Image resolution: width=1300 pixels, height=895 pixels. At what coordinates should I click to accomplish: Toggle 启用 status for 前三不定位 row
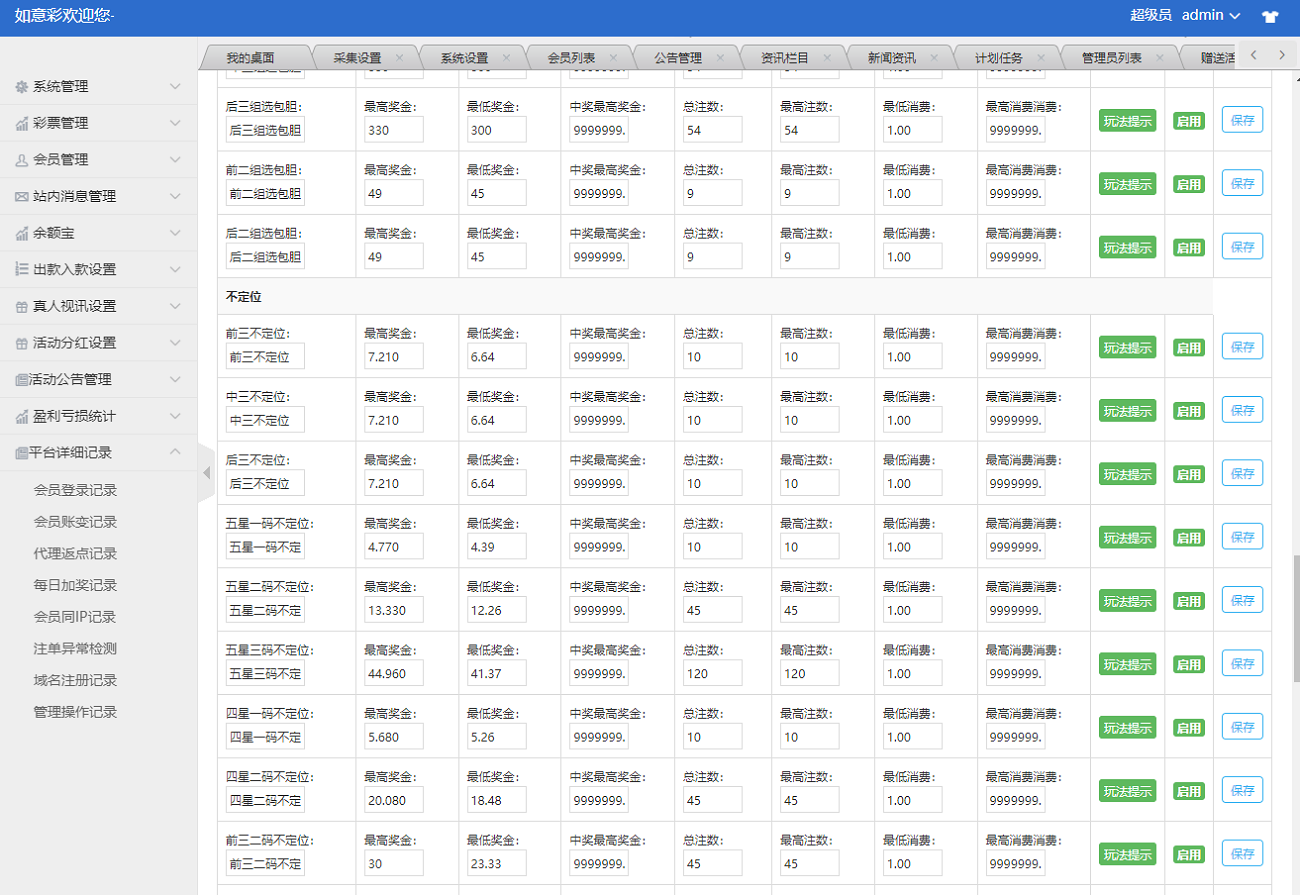[1188, 348]
